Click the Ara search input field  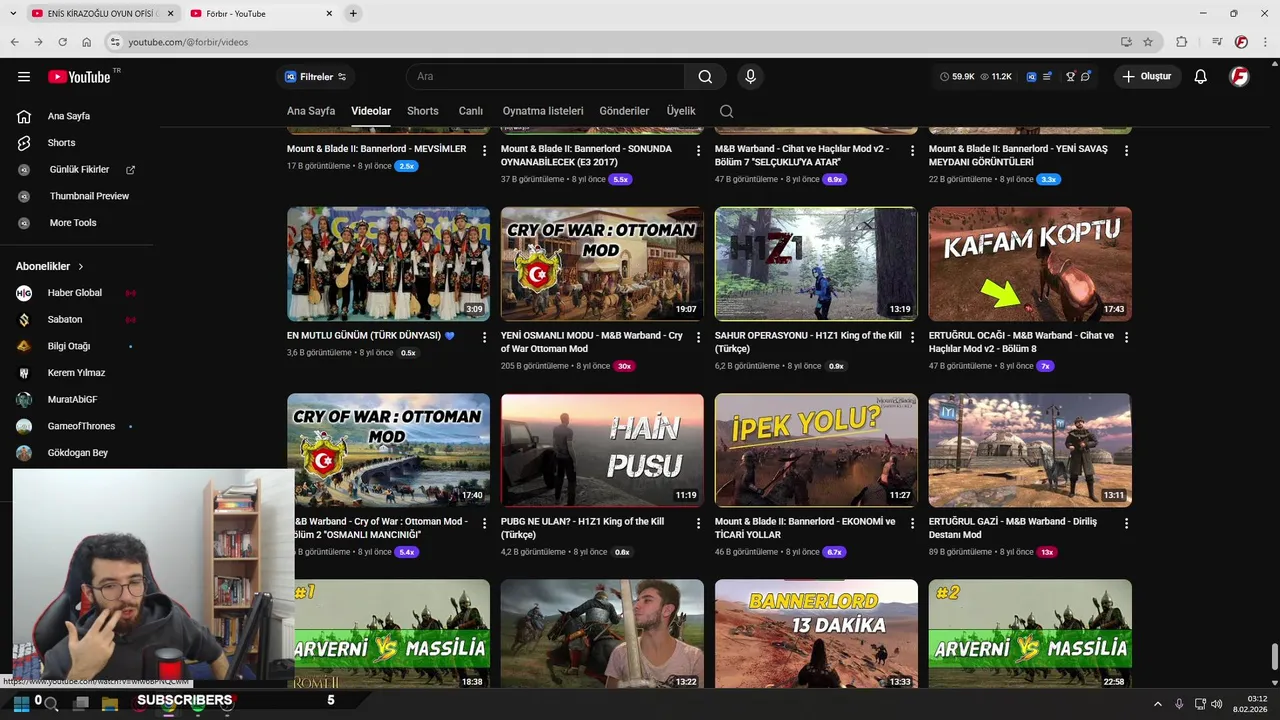pyautogui.click(x=545, y=77)
